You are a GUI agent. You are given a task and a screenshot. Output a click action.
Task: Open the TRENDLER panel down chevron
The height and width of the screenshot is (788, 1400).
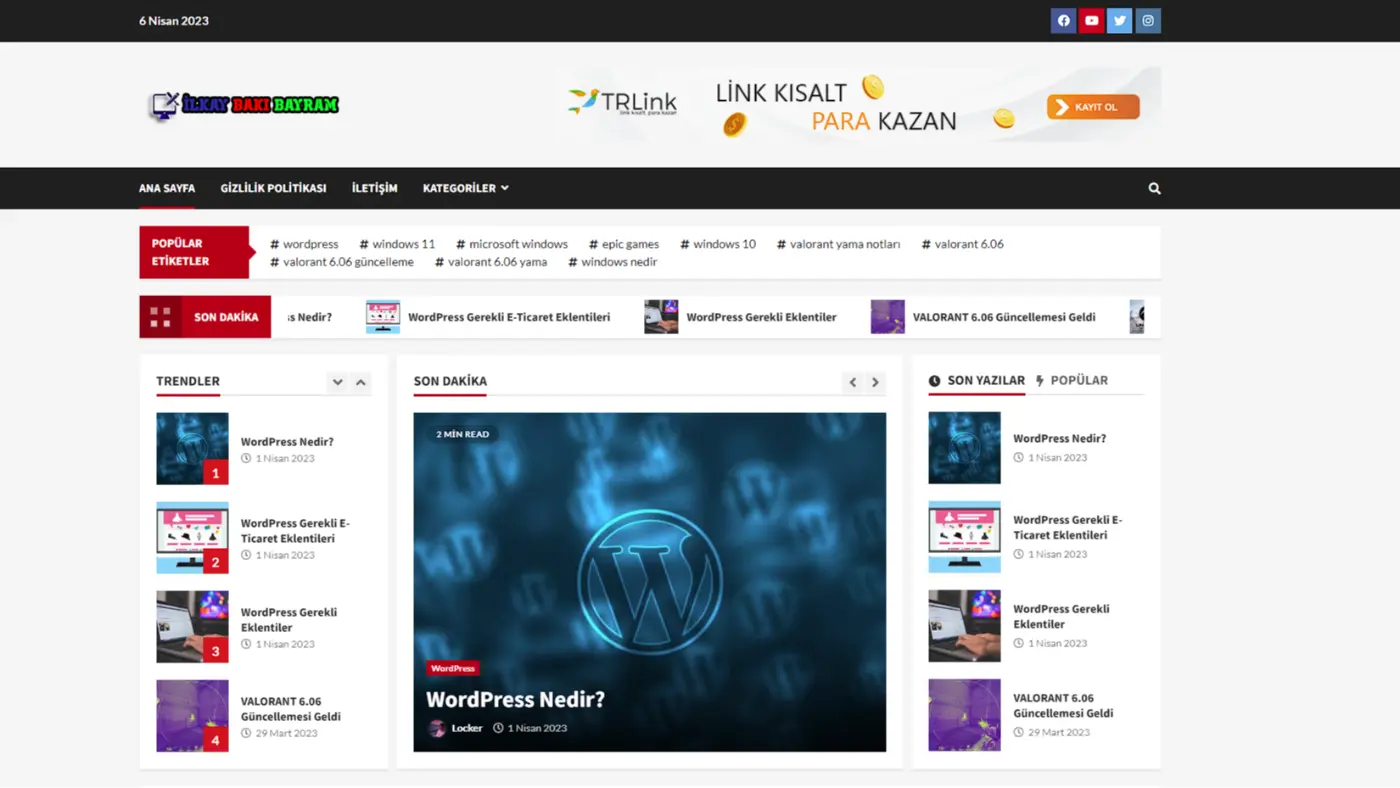coord(338,382)
